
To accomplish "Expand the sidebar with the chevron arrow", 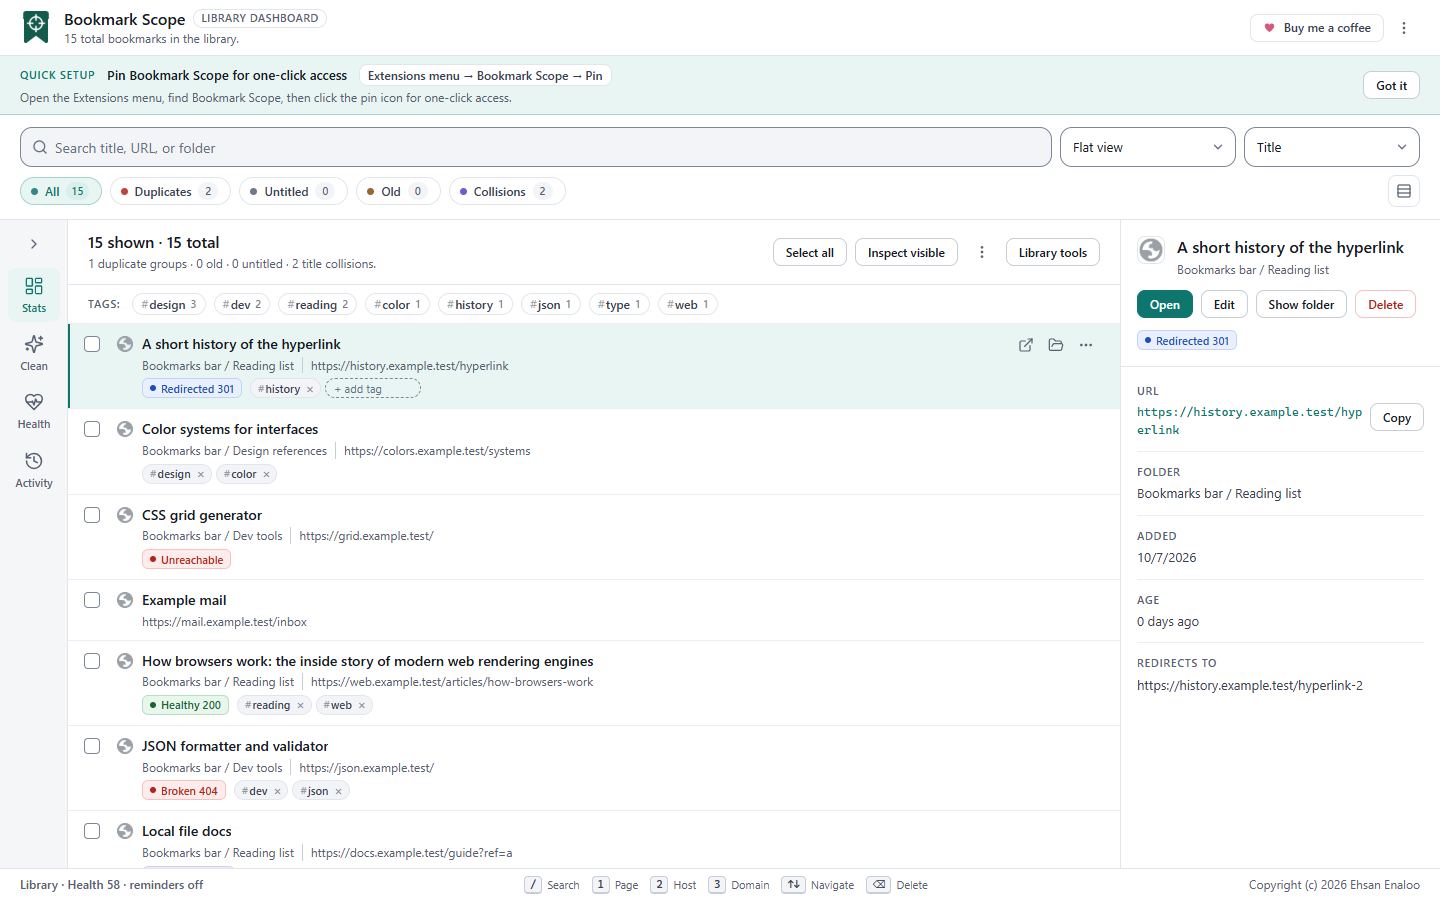I will pos(34,244).
